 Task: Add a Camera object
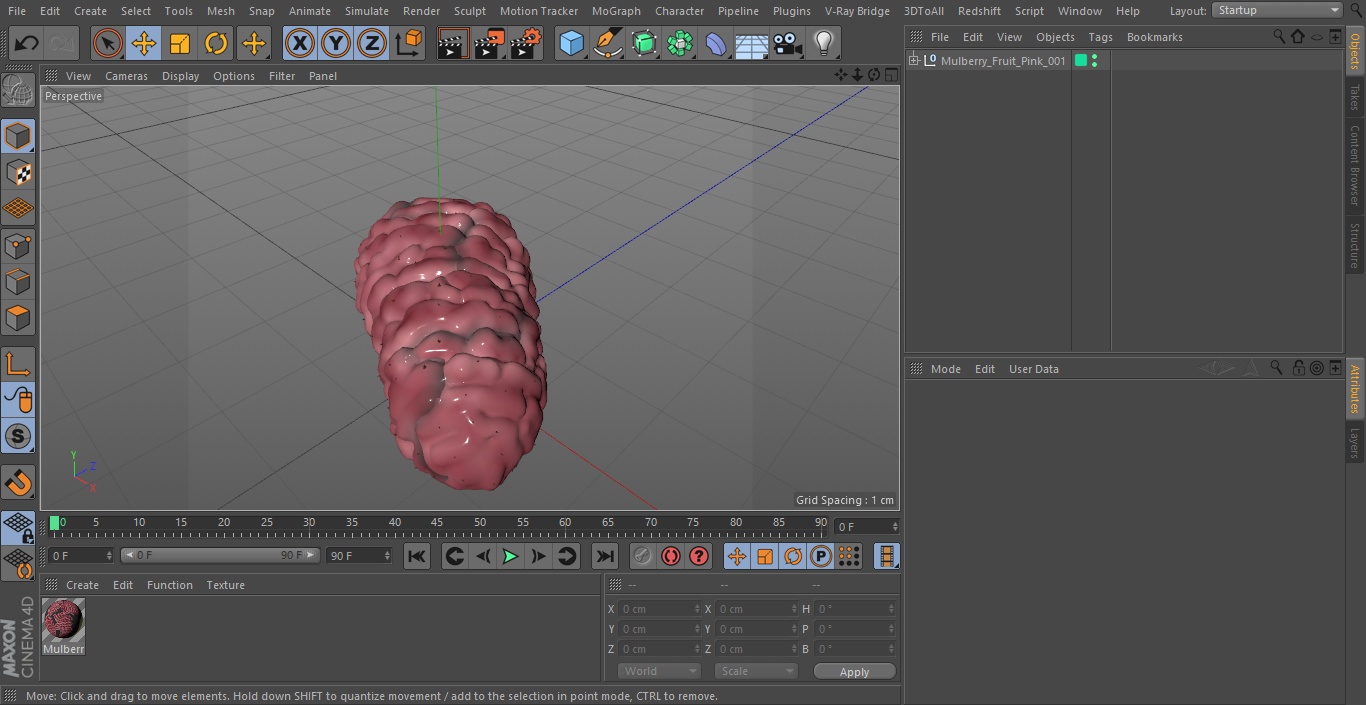788,43
